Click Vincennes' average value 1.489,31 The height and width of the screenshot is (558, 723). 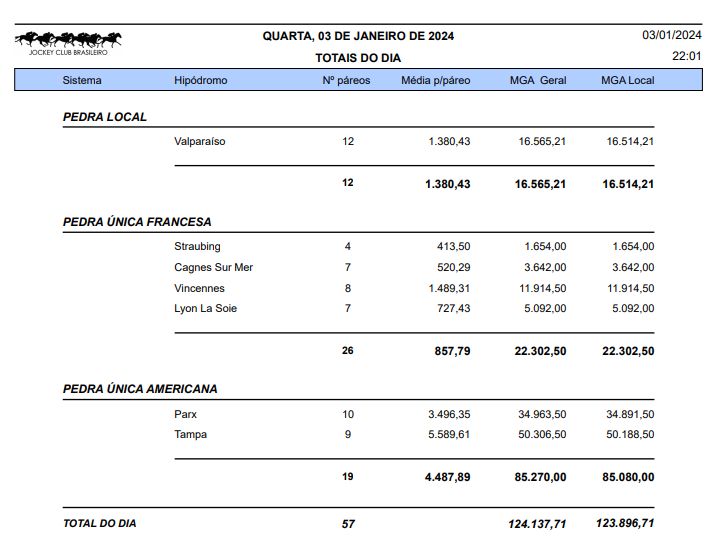click(x=449, y=289)
